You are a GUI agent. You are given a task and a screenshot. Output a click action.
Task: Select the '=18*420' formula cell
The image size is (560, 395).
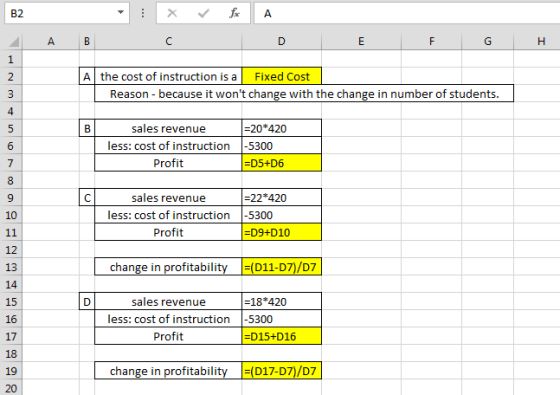point(281,301)
